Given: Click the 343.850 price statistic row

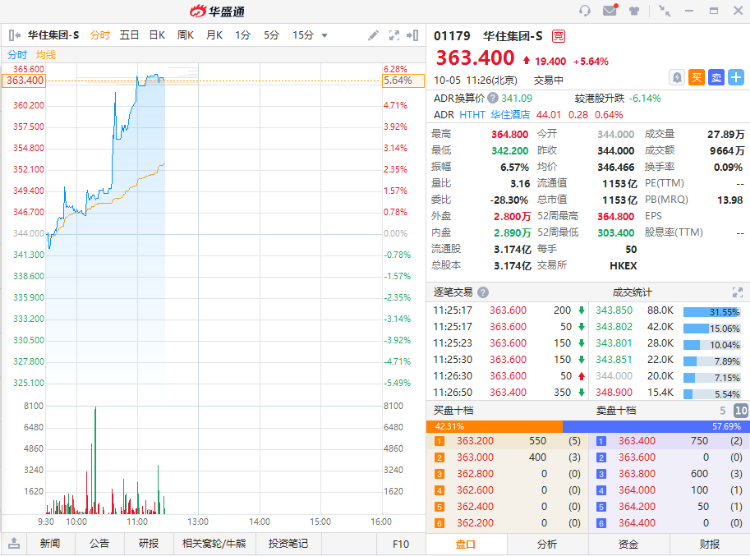Looking at the screenshot, I should [669, 311].
